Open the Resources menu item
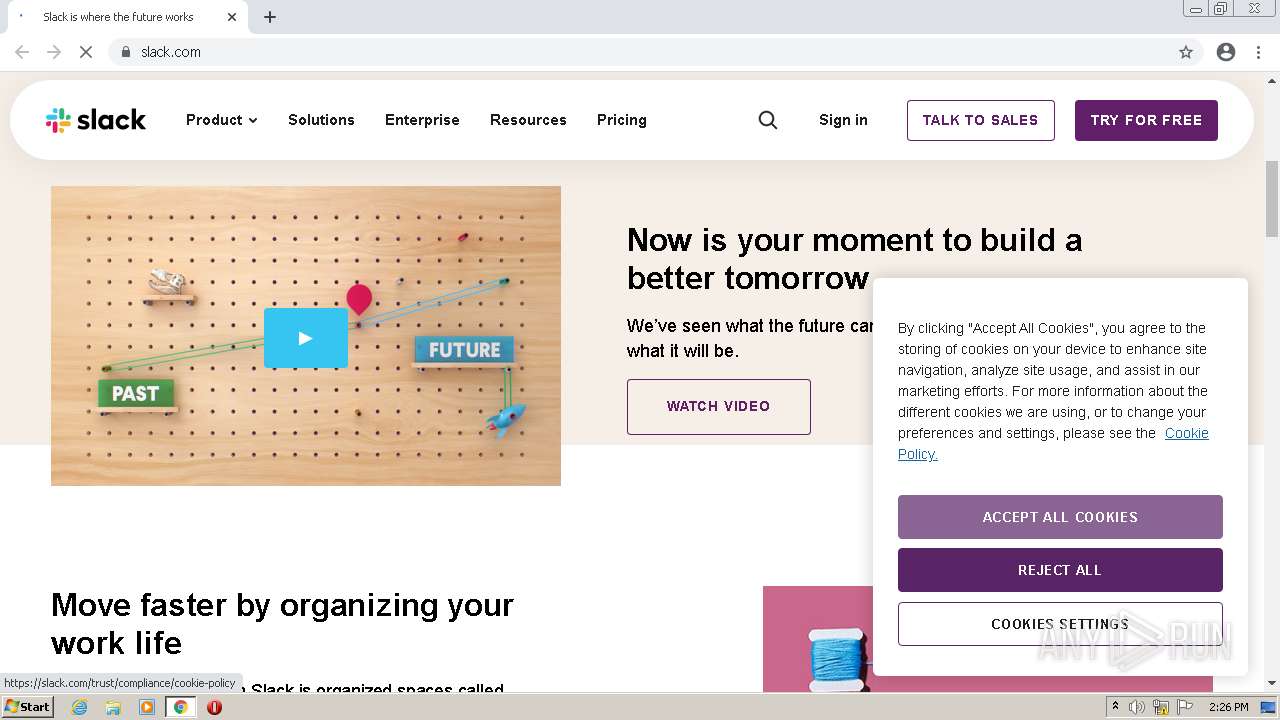The height and width of the screenshot is (720, 1280). 528,120
